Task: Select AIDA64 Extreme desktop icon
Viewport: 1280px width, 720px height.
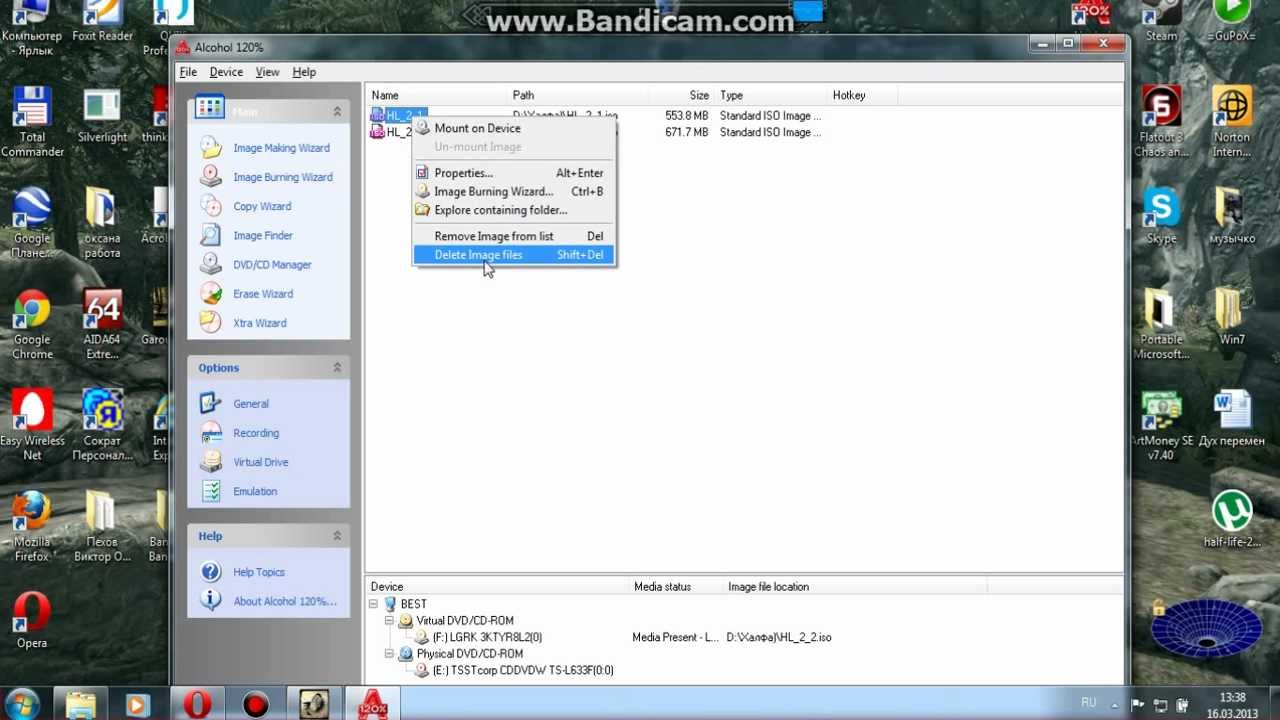Action: click(x=102, y=325)
